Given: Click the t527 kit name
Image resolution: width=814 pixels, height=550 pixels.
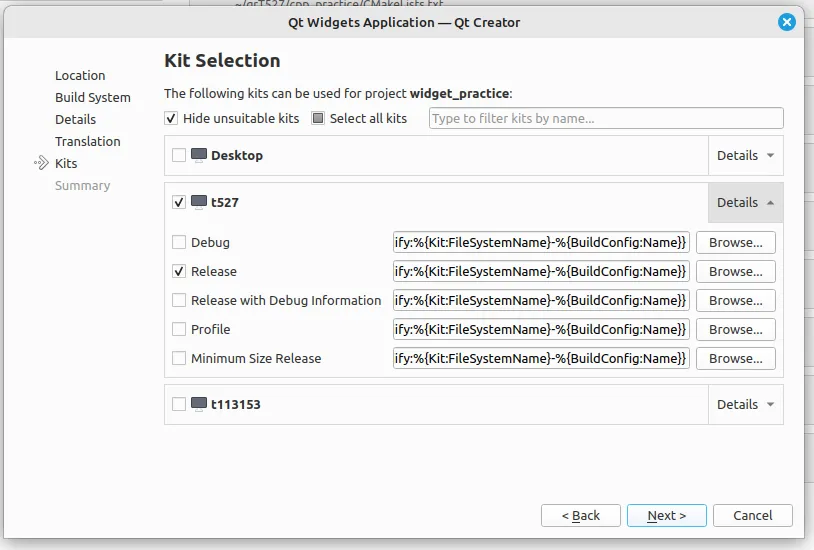Looking at the screenshot, I should pyautogui.click(x=225, y=202).
